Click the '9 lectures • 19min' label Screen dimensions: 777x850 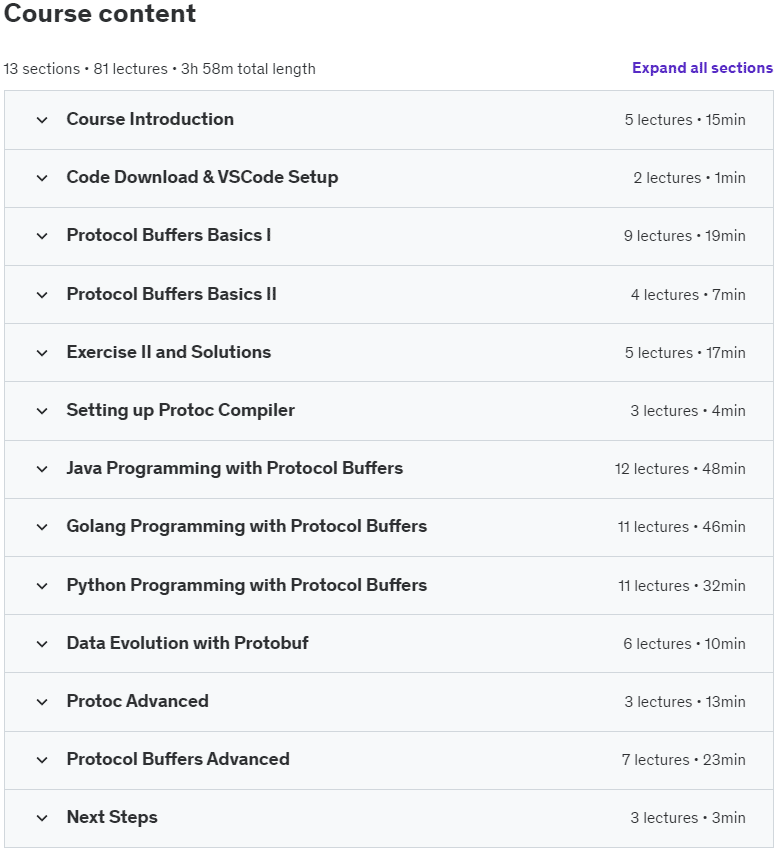click(x=684, y=236)
